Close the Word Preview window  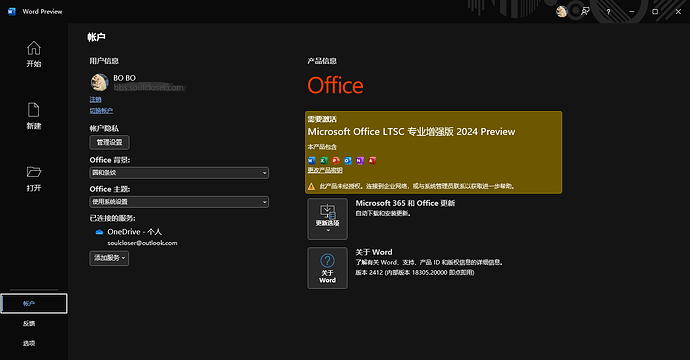coord(678,11)
